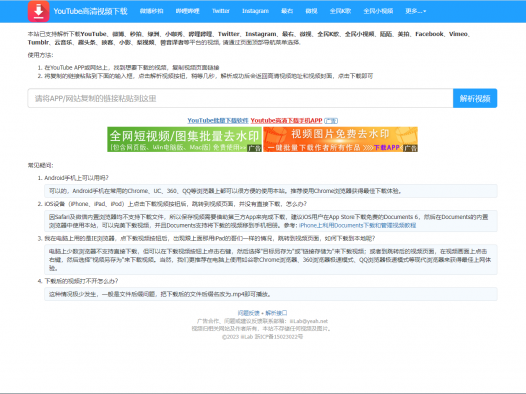Go to the Twitter navigation tab
This screenshot has width=526, height=394.
click(x=221, y=11)
